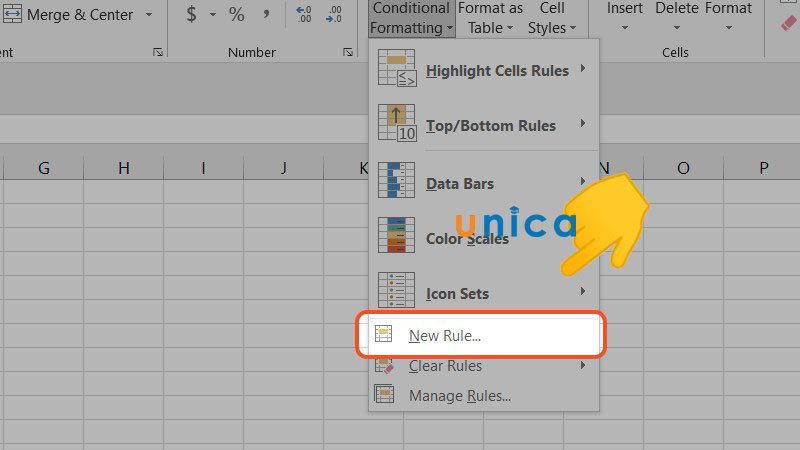This screenshot has width=800, height=450.
Task: Expand Highlight Cells Rules arrow
Action: 583,68
